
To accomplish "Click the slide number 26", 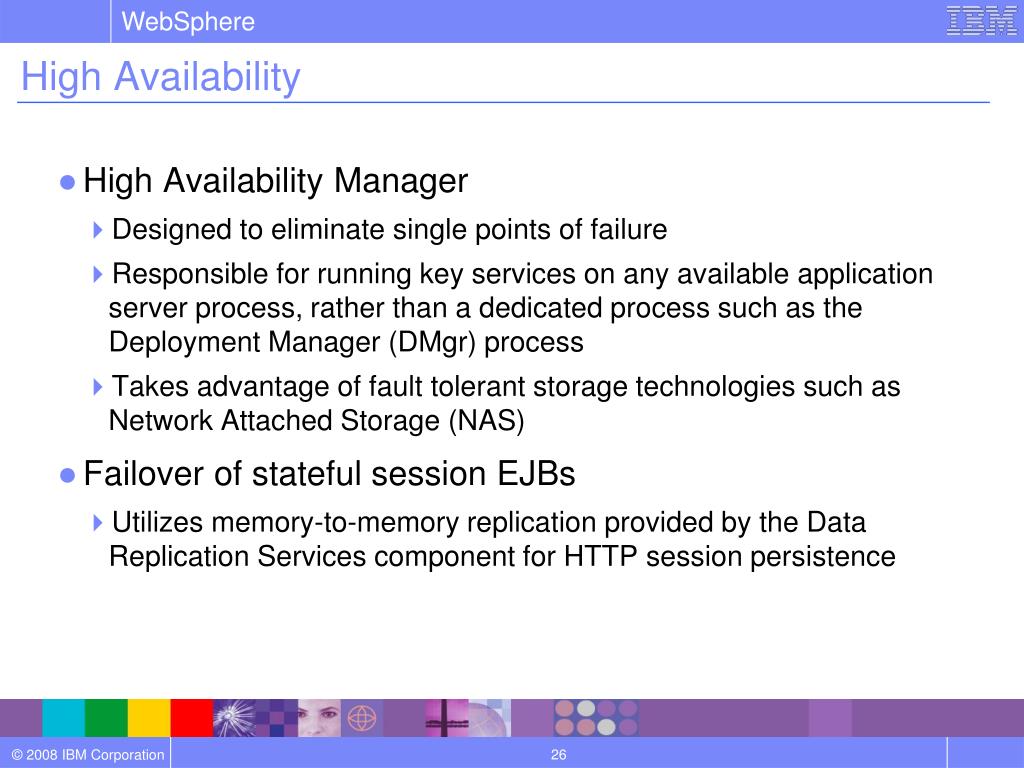I will coord(558,755).
